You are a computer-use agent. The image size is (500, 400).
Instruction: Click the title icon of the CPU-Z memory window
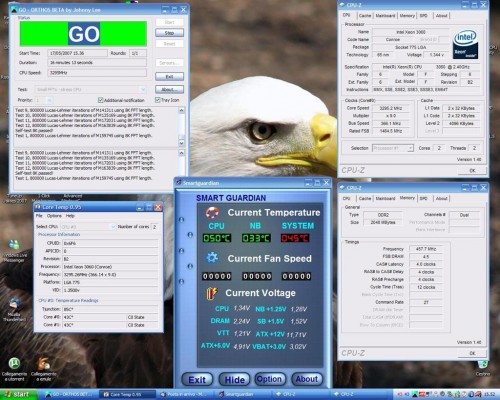click(x=342, y=188)
